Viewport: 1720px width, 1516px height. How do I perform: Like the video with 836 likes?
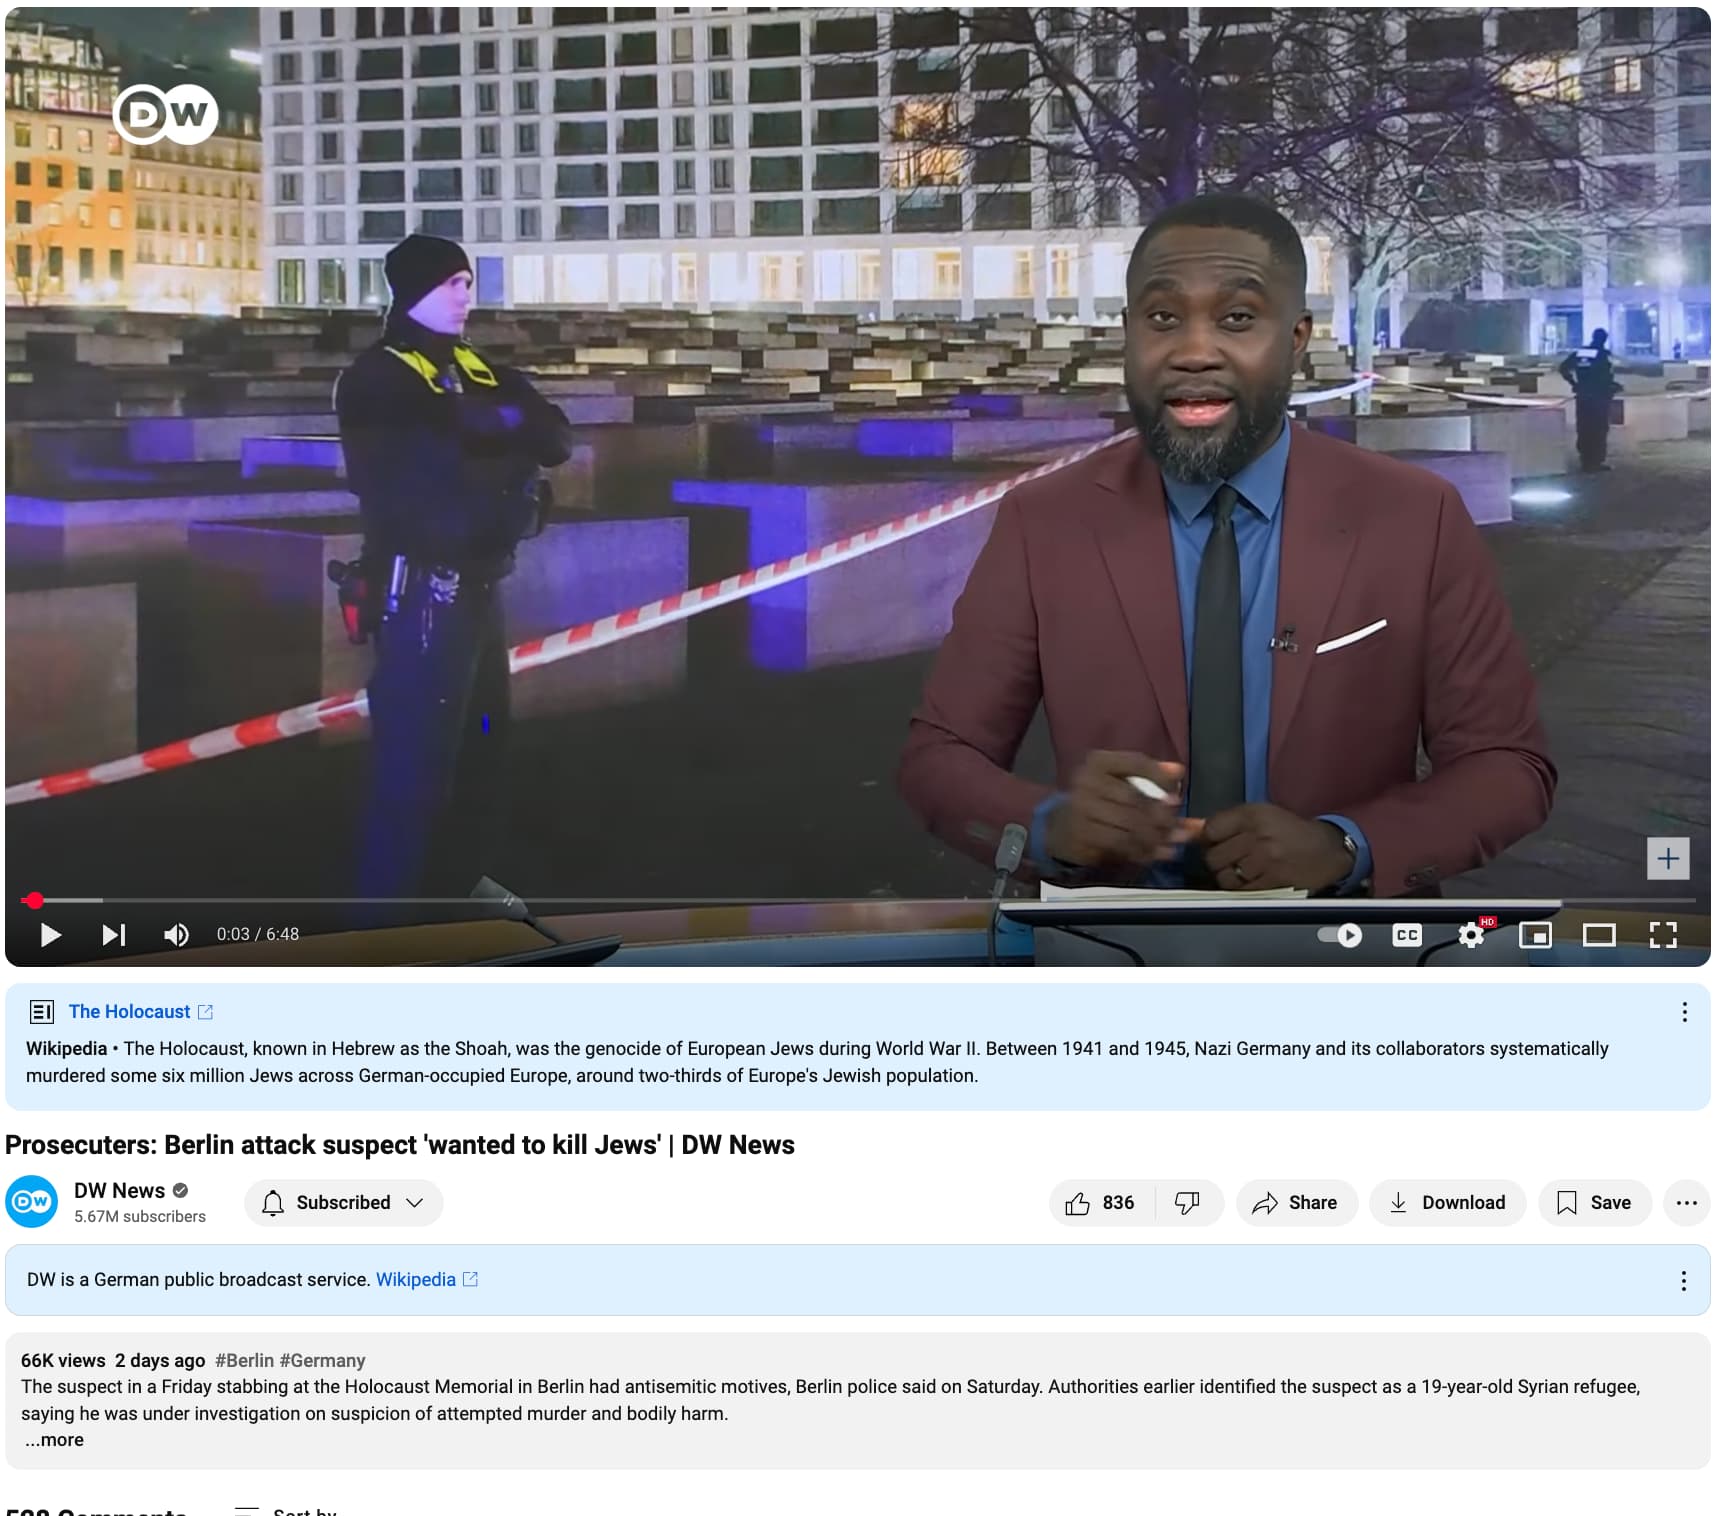tap(1101, 1203)
